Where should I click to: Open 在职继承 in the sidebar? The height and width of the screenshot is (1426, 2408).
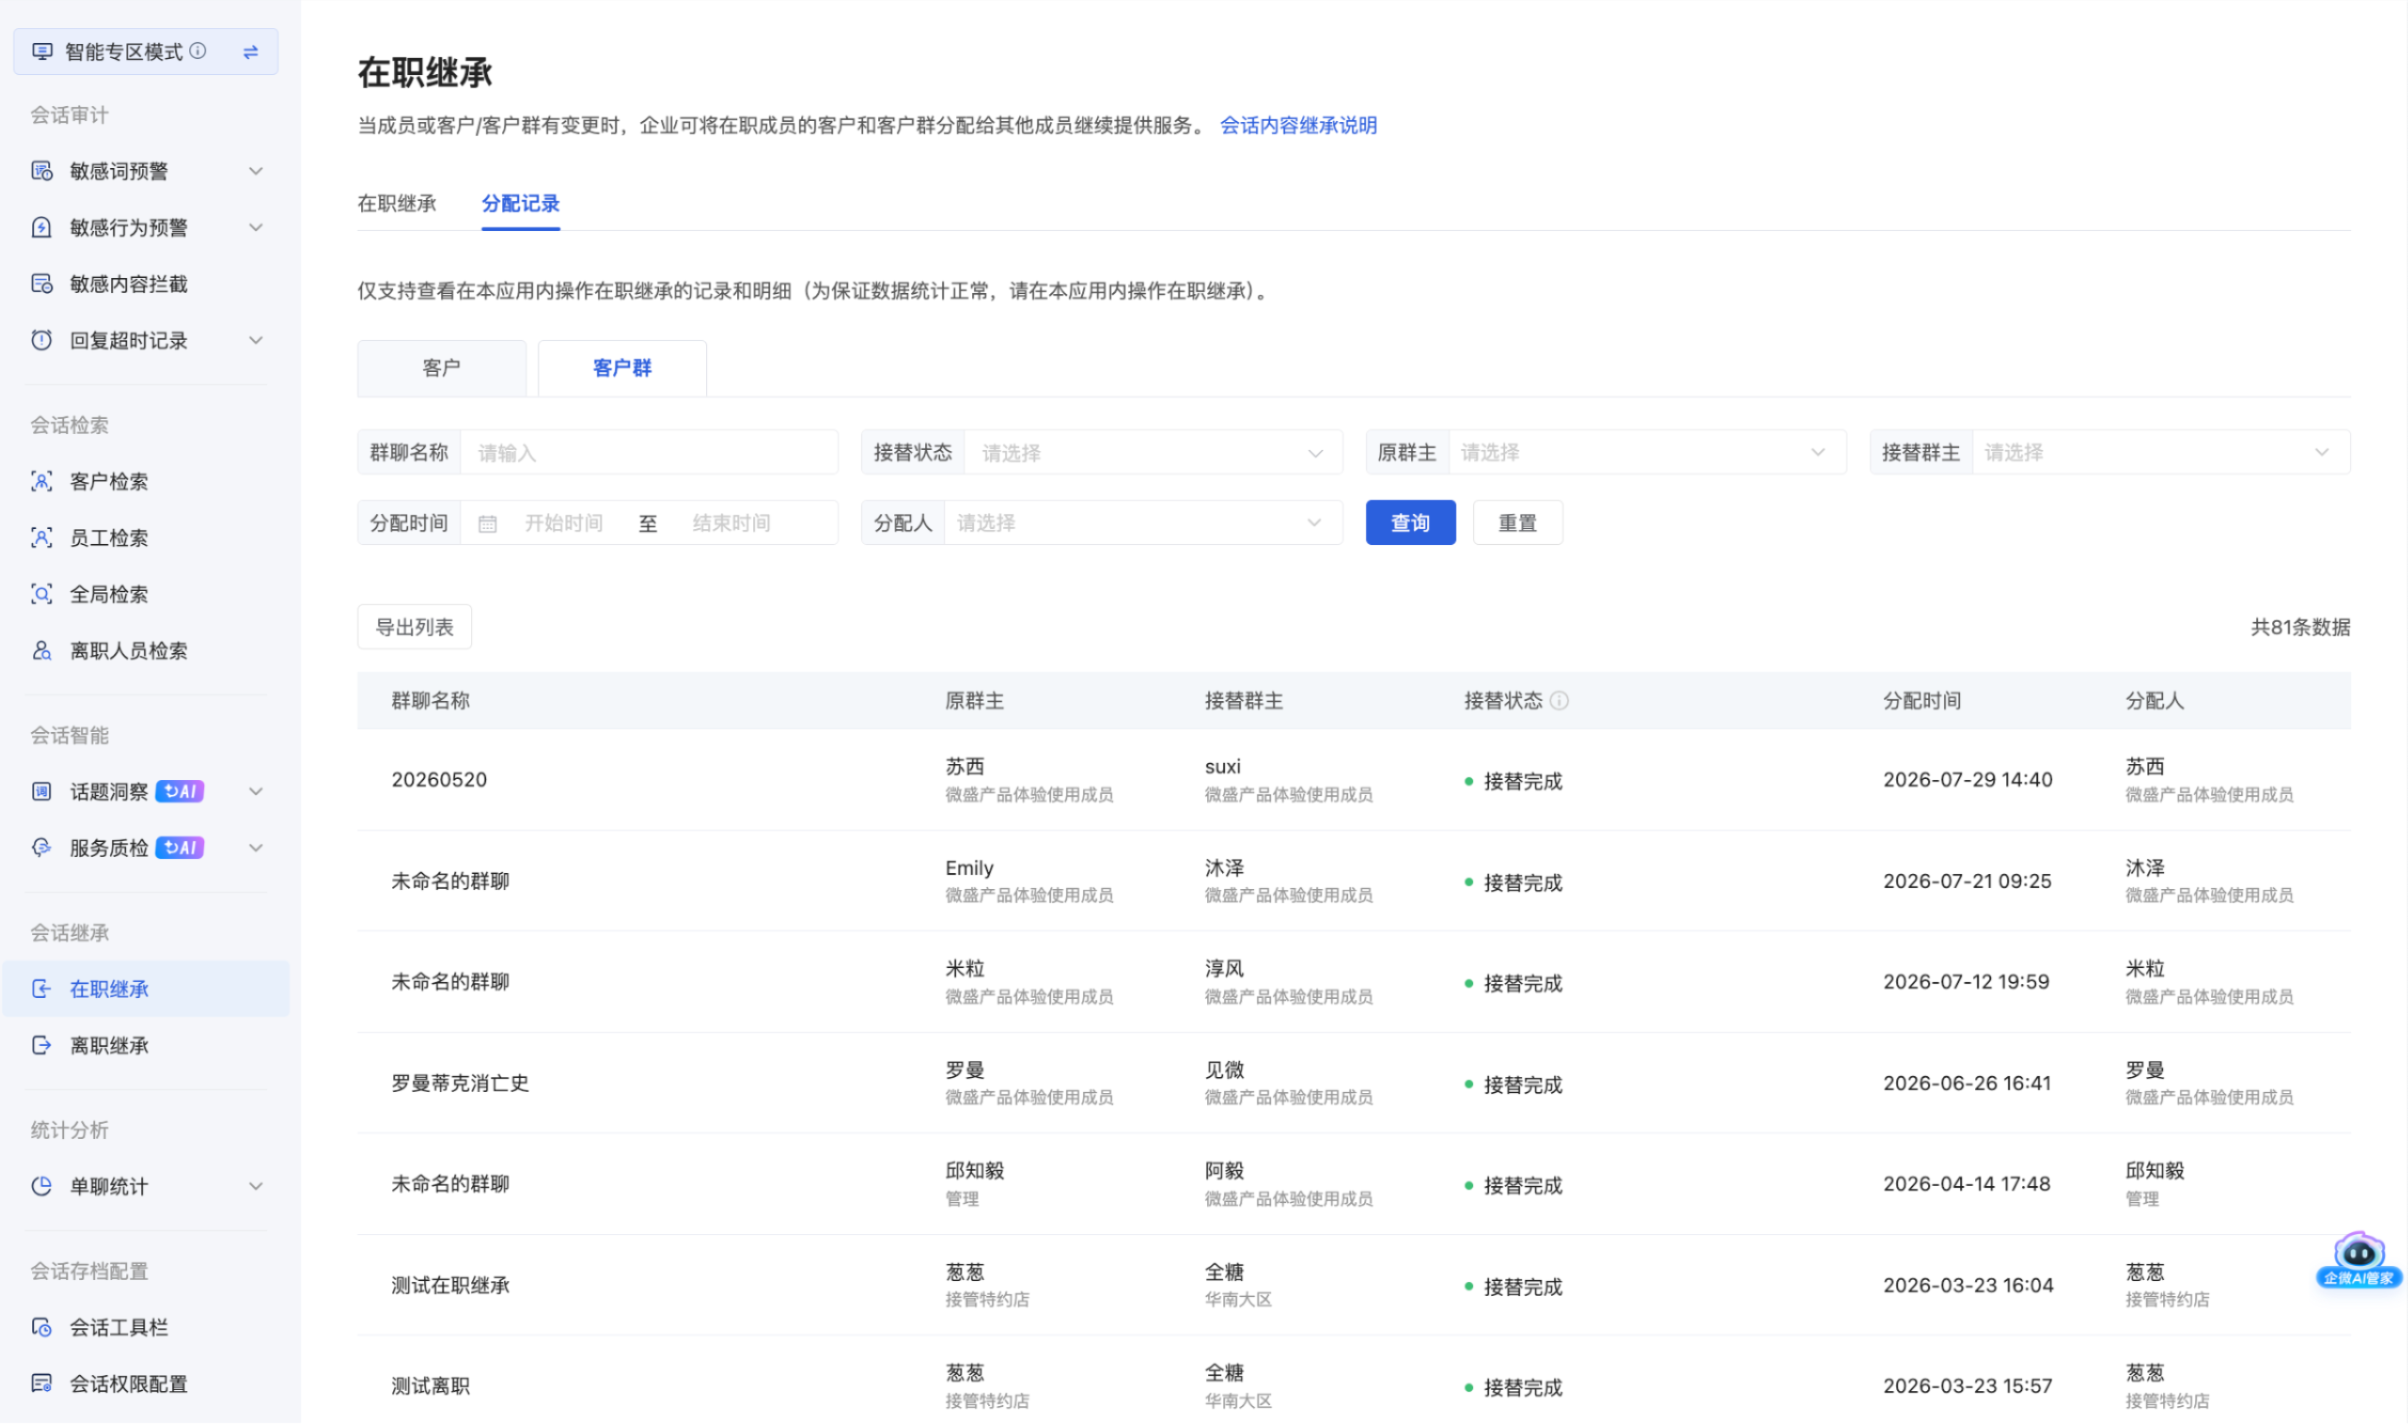[146, 989]
